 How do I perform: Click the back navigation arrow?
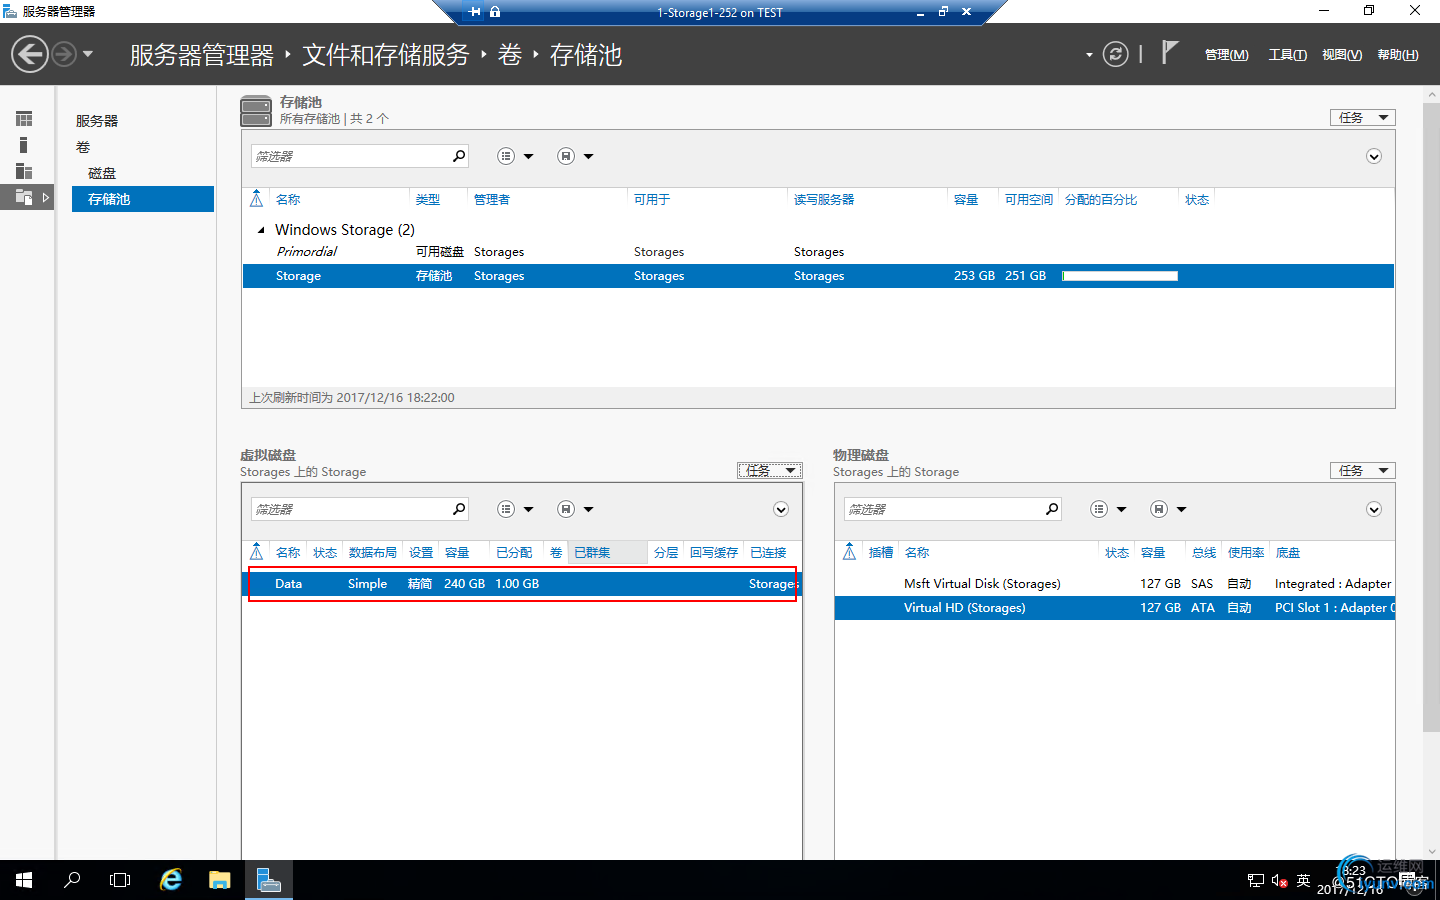tap(30, 54)
